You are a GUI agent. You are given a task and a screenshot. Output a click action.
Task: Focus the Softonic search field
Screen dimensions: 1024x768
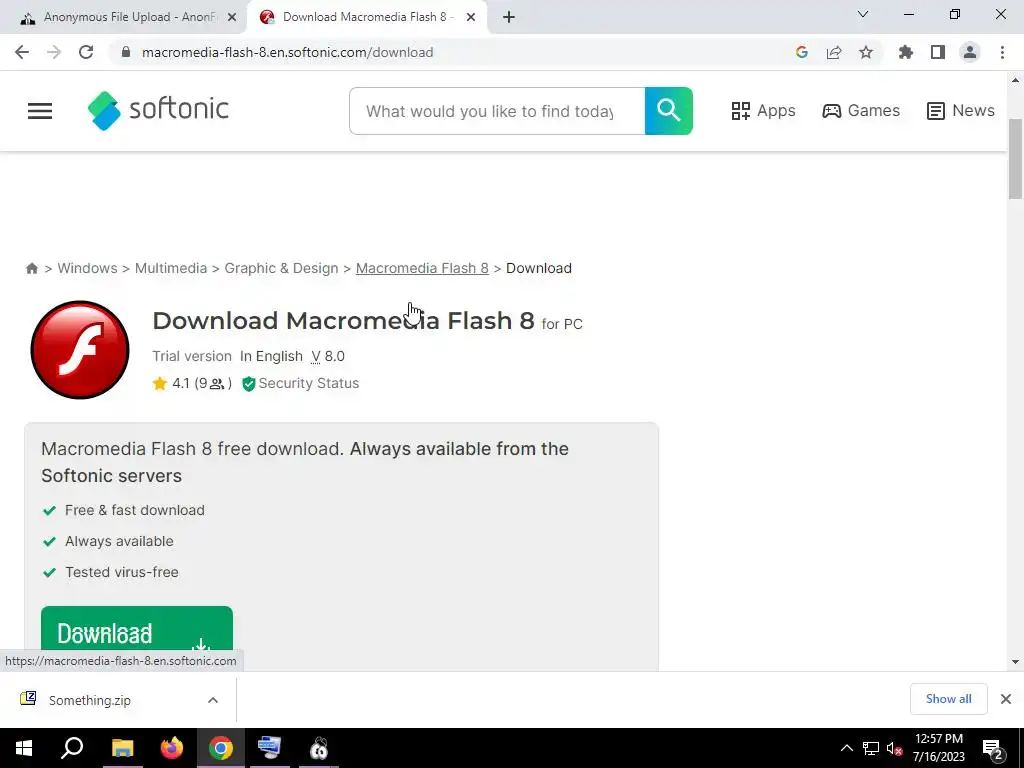[x=497, y=111]
